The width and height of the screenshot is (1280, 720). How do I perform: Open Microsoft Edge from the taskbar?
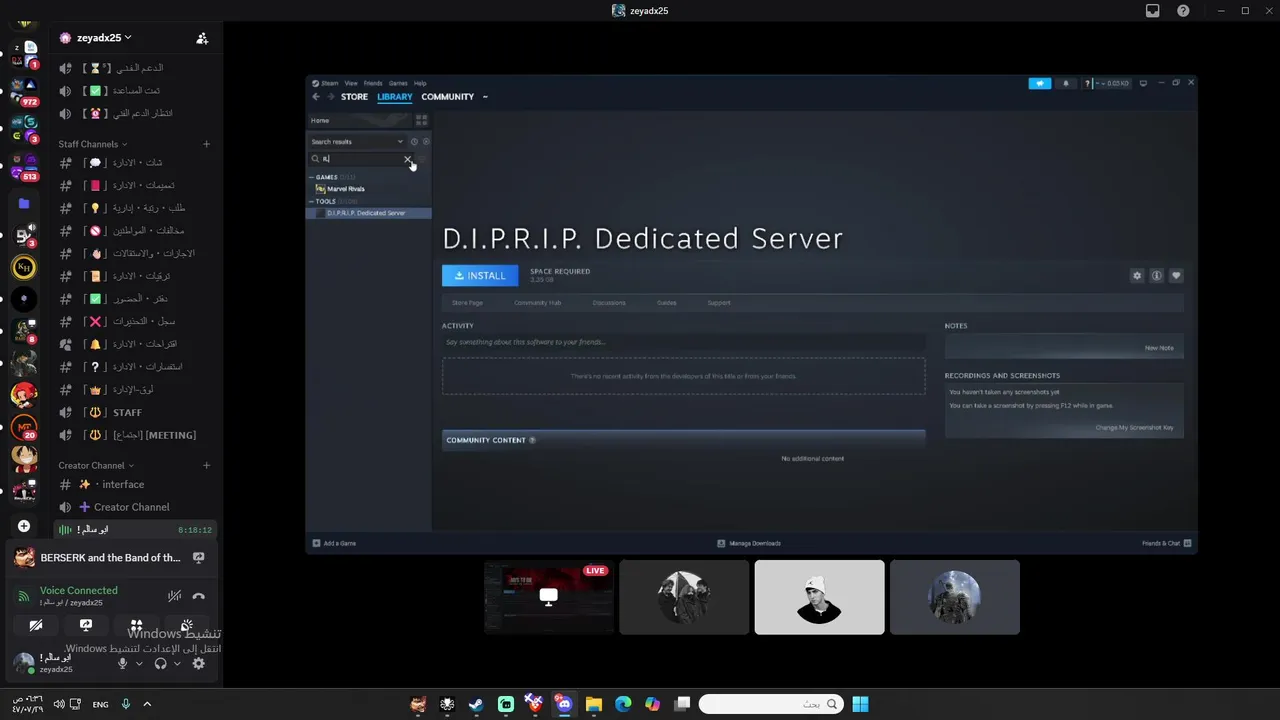[x=623, y=704]
